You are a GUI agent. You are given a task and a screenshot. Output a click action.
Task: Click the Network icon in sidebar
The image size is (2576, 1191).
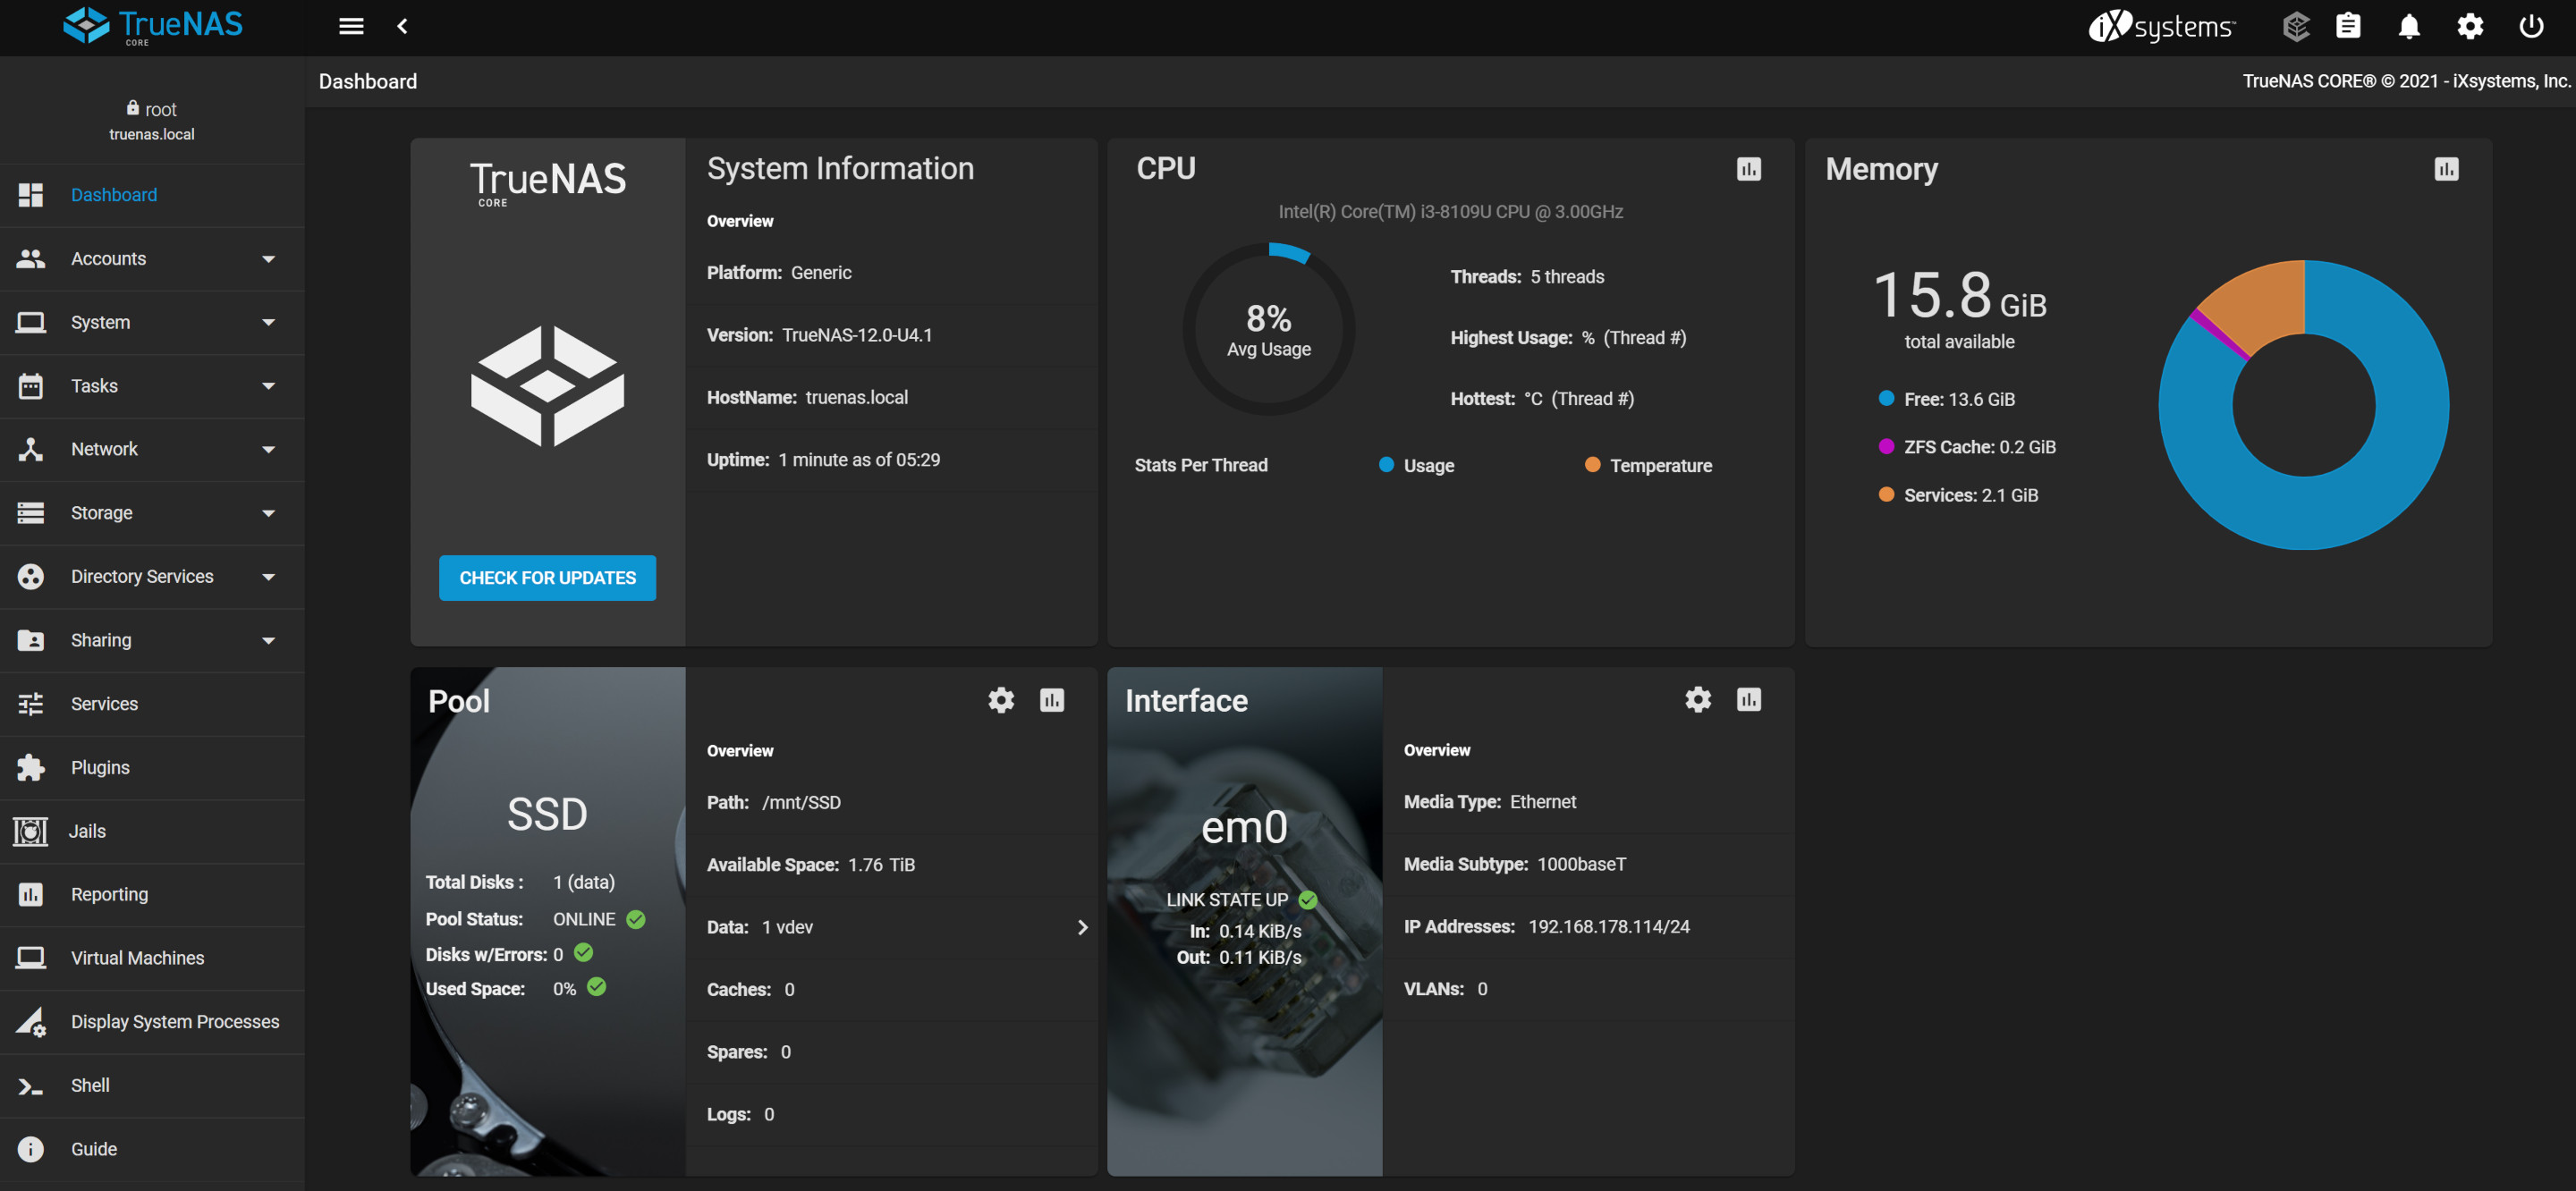(x=31, y=449)
